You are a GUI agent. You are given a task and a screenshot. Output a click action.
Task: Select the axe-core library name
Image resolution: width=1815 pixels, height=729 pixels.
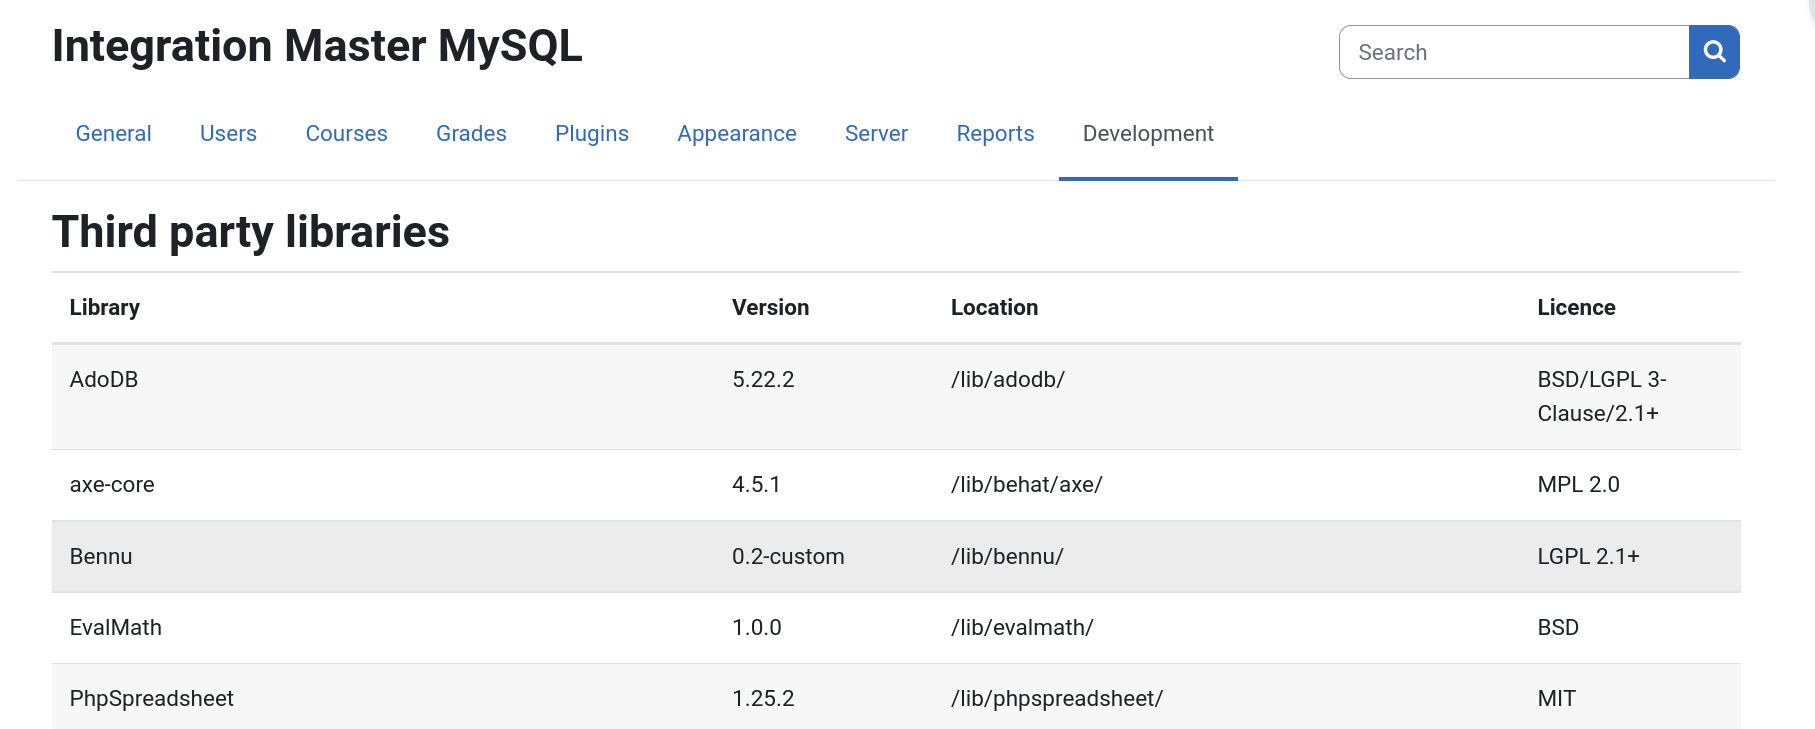point(112,484)
